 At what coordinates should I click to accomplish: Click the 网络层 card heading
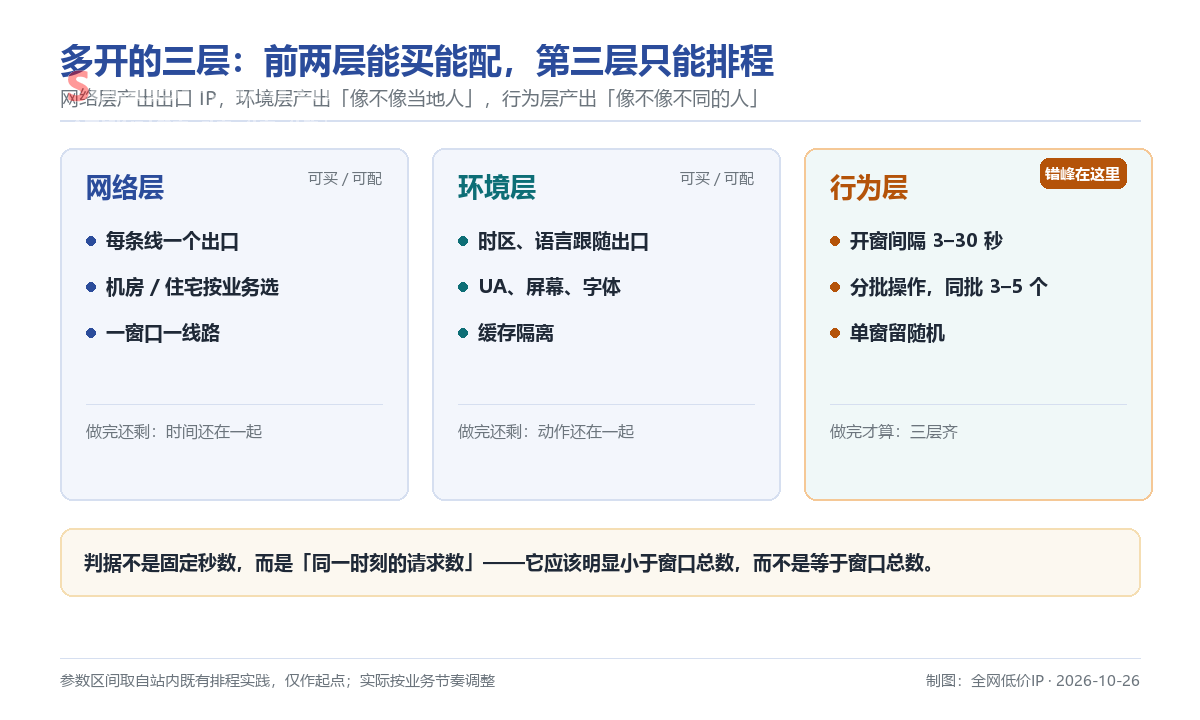point(125,188)
